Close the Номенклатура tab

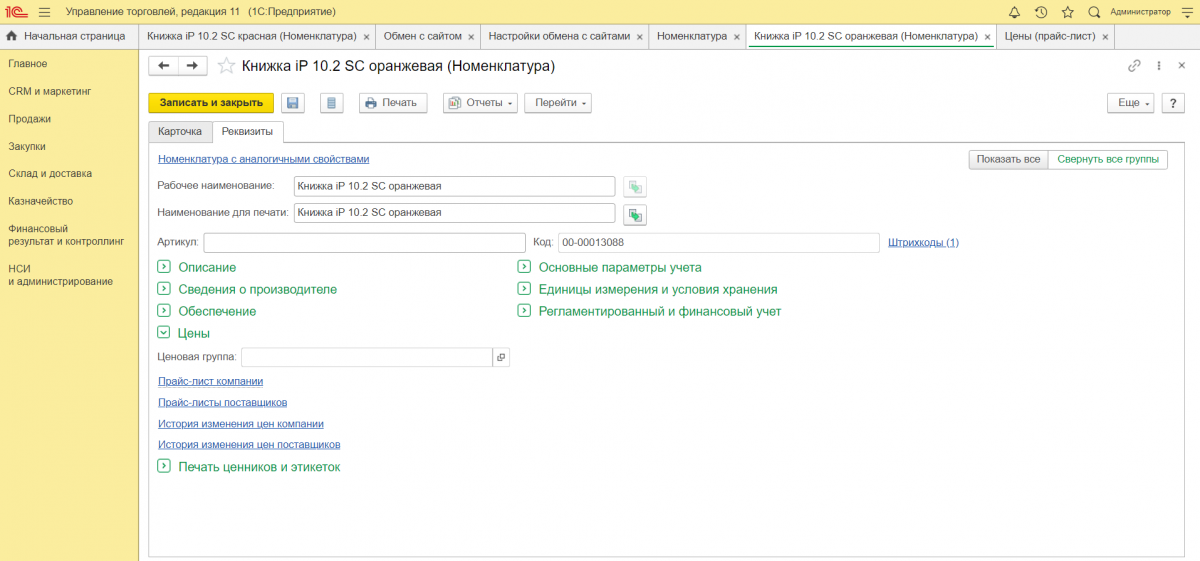(x=736, y=36)
